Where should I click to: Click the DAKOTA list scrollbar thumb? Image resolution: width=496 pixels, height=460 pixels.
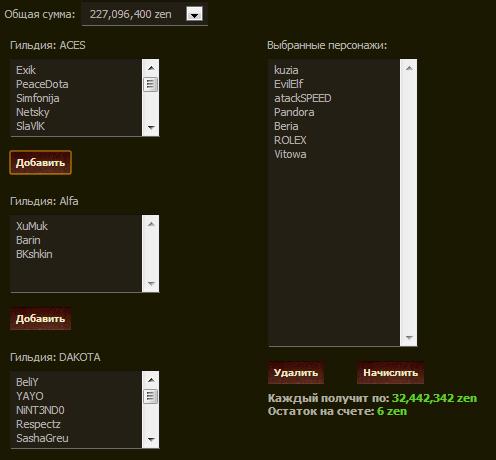pos(151,396)
